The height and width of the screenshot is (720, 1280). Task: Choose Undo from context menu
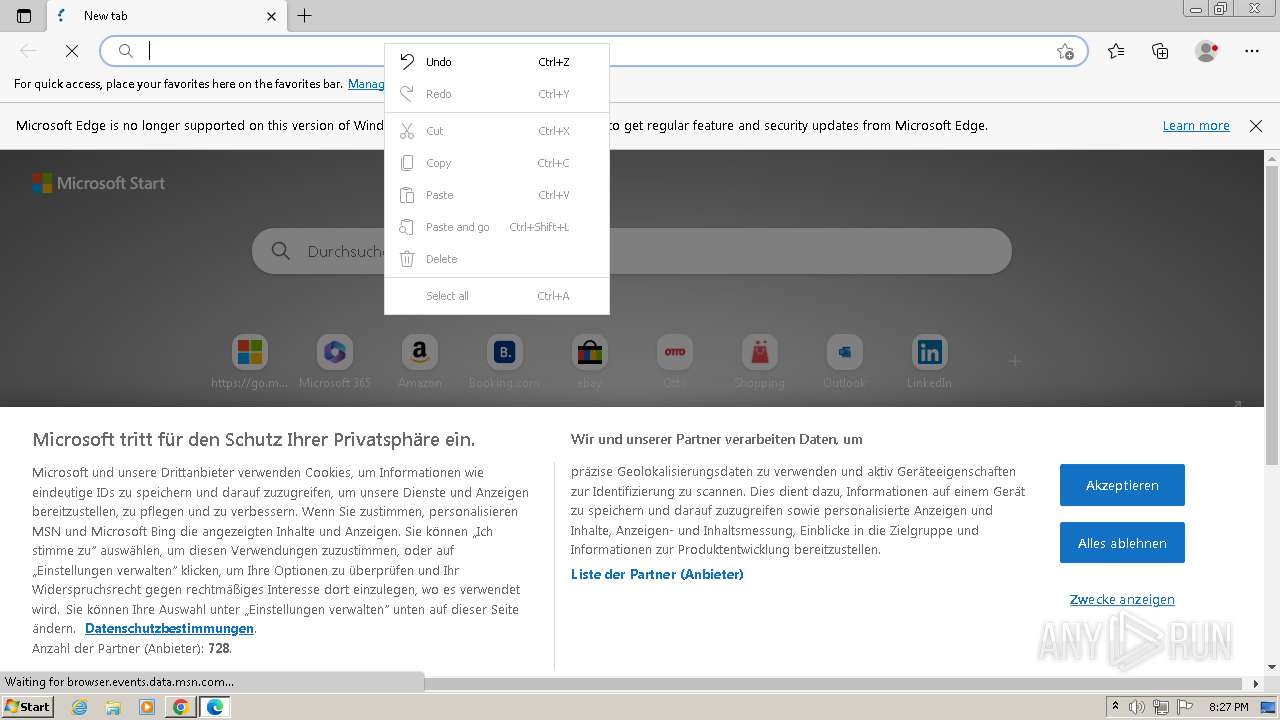tap(497, 62)
